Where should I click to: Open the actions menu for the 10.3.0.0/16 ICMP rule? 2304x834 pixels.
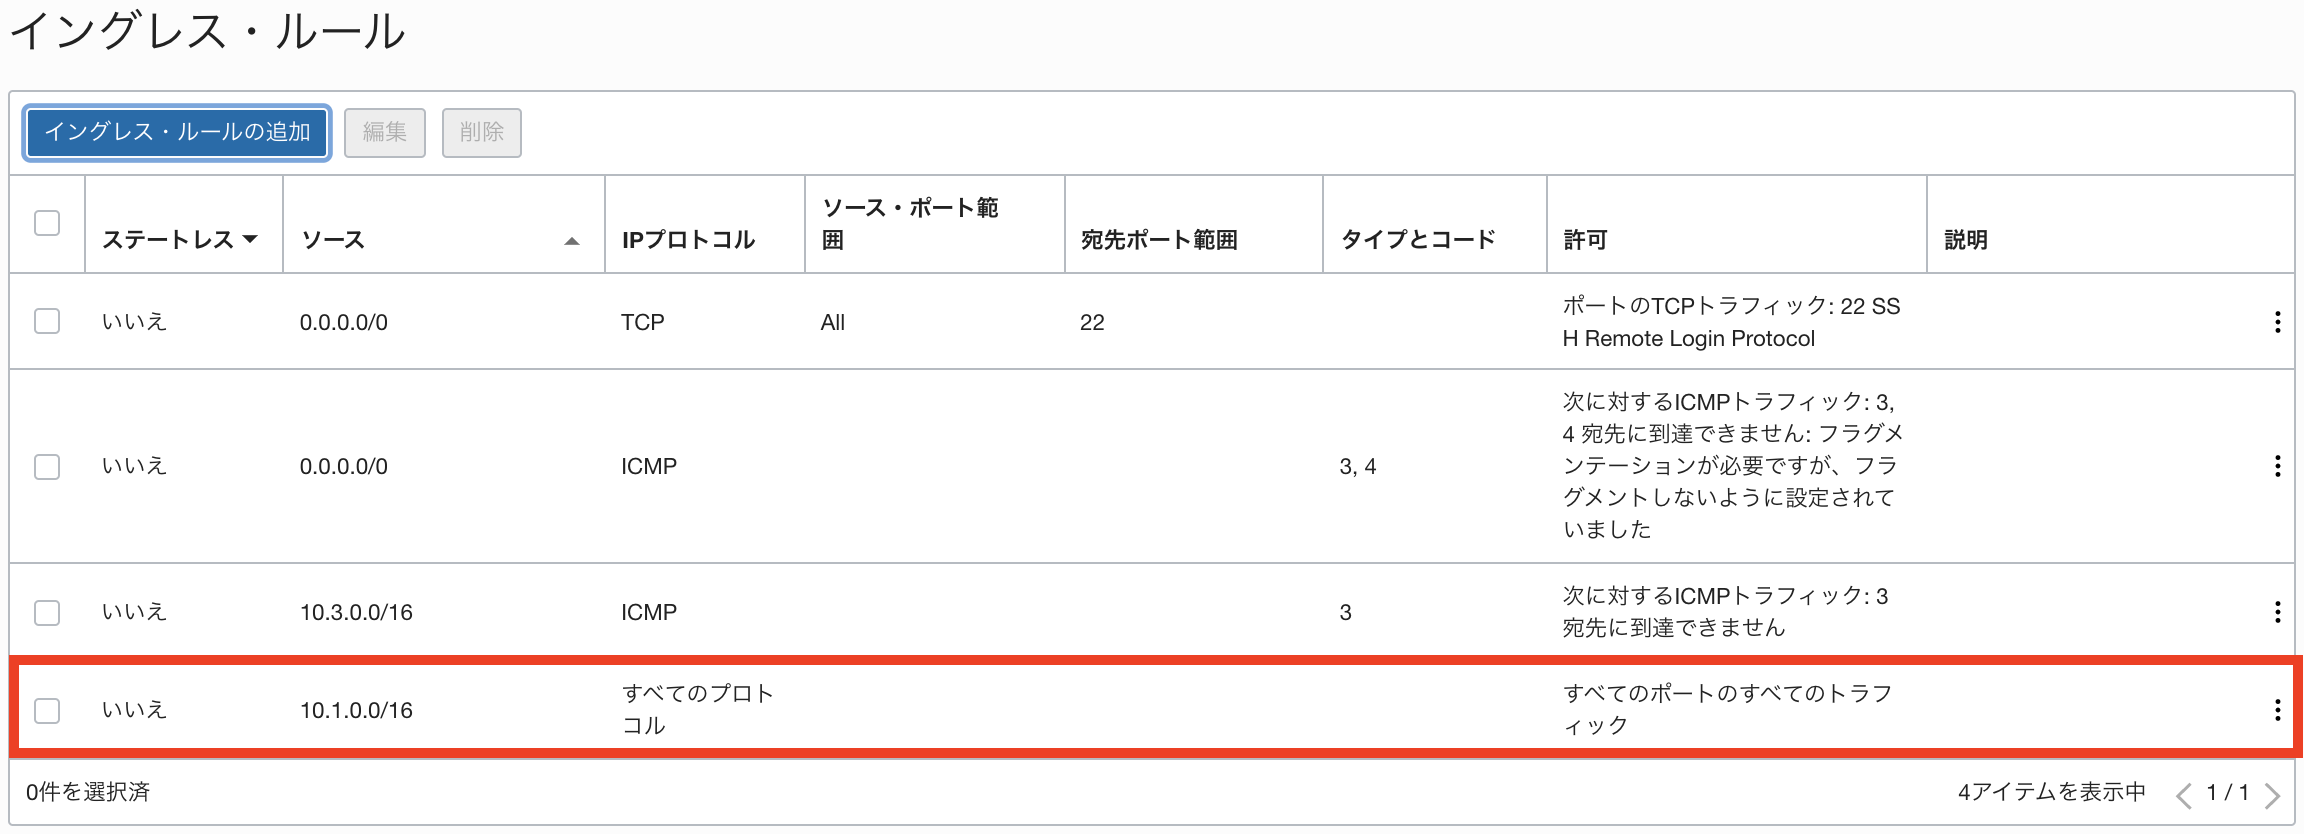[x=2277, y=612]
